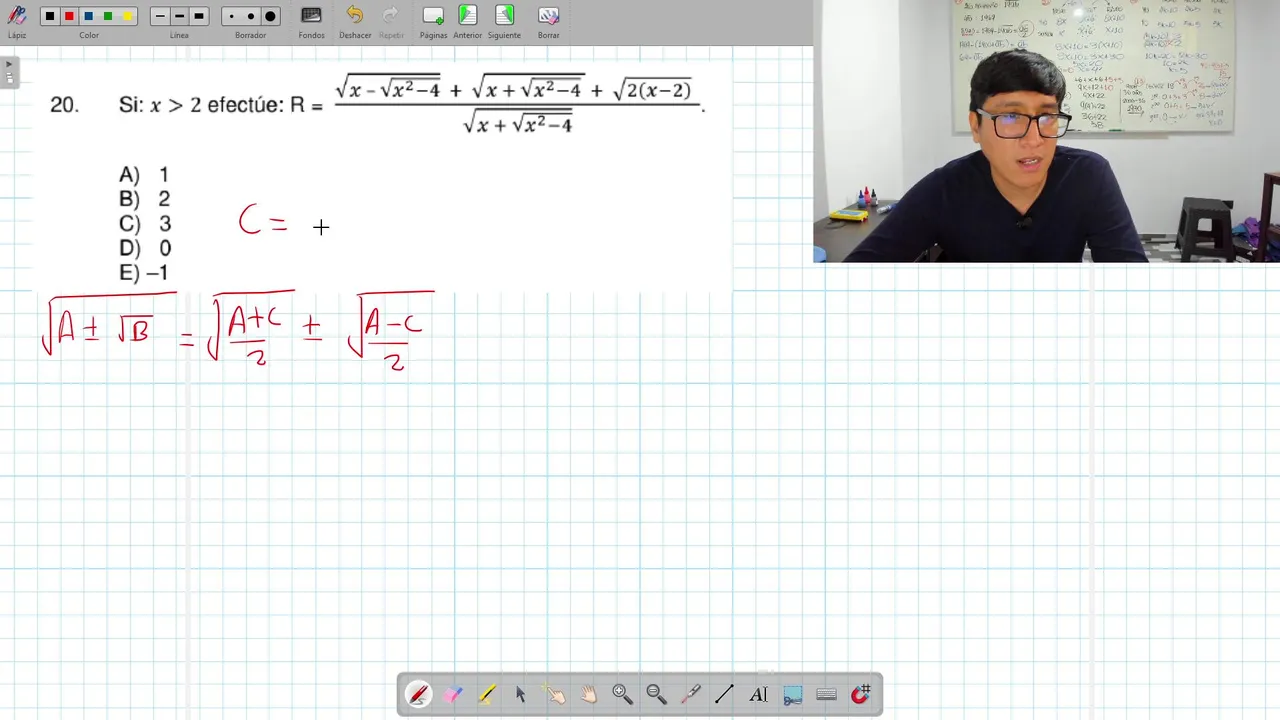Choose the pointing finger interact tool
Viewport: 1280px width, 720px height.
554,694
